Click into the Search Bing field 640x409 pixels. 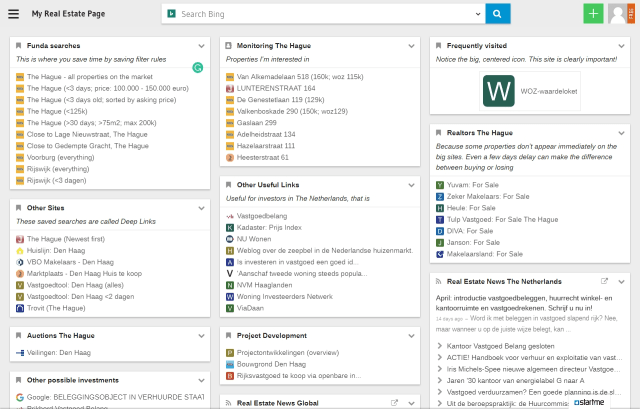[x=324, y=14]
